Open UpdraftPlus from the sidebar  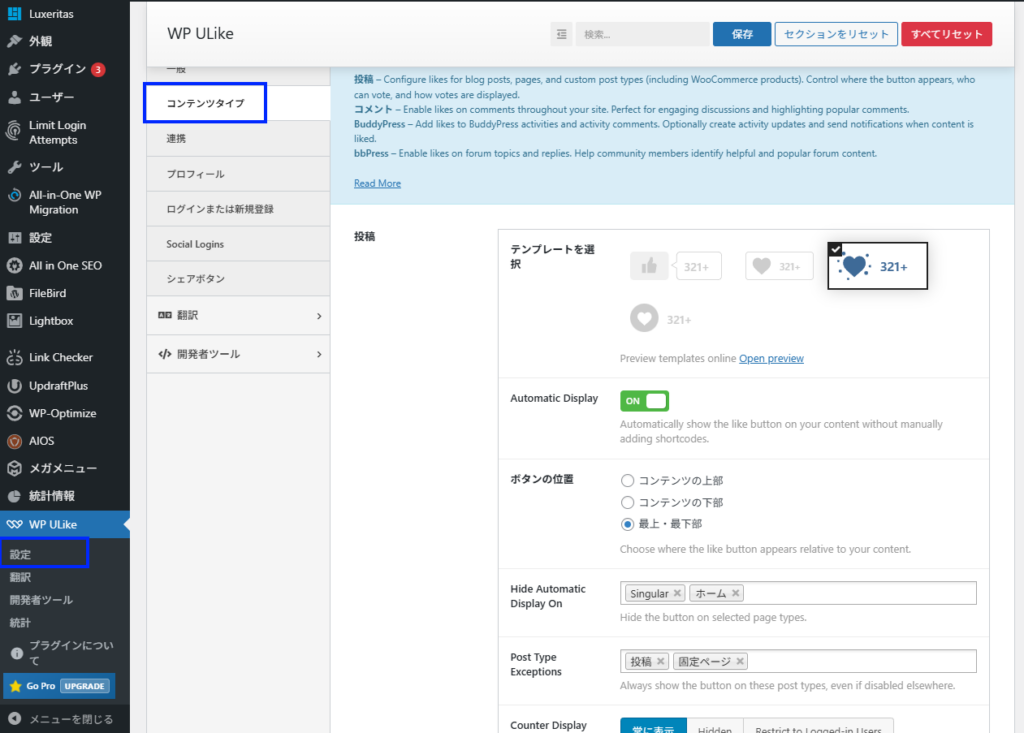(x=58, y=385)
